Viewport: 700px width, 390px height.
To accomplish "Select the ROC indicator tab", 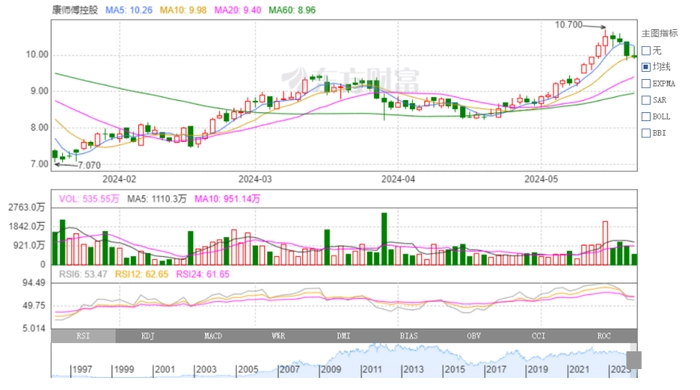I will pyautogui.click(x=604, y=336).
